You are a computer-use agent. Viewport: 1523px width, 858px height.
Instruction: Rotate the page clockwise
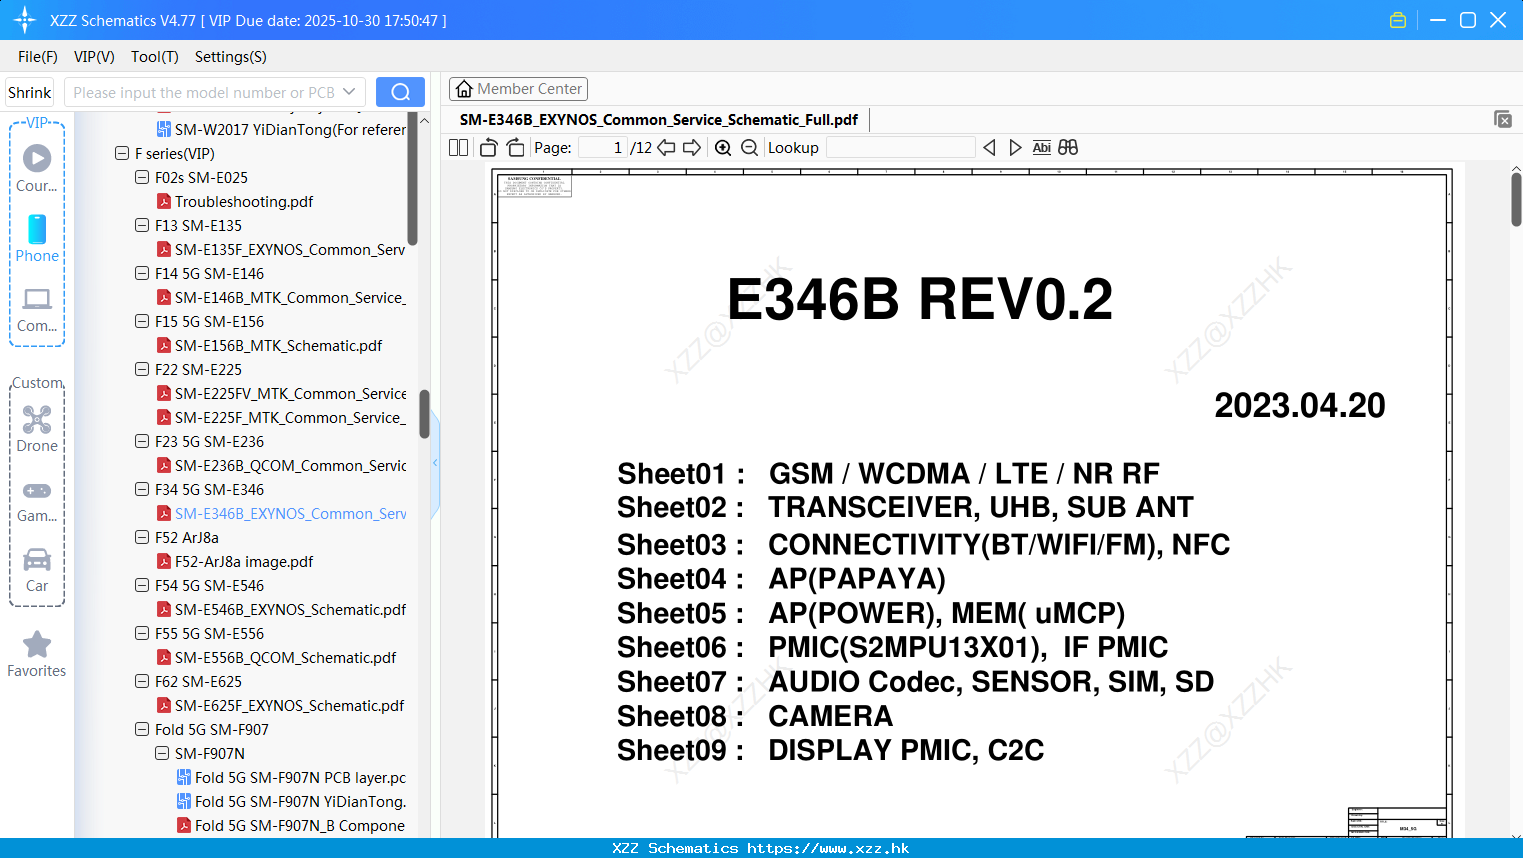(515, 147)
